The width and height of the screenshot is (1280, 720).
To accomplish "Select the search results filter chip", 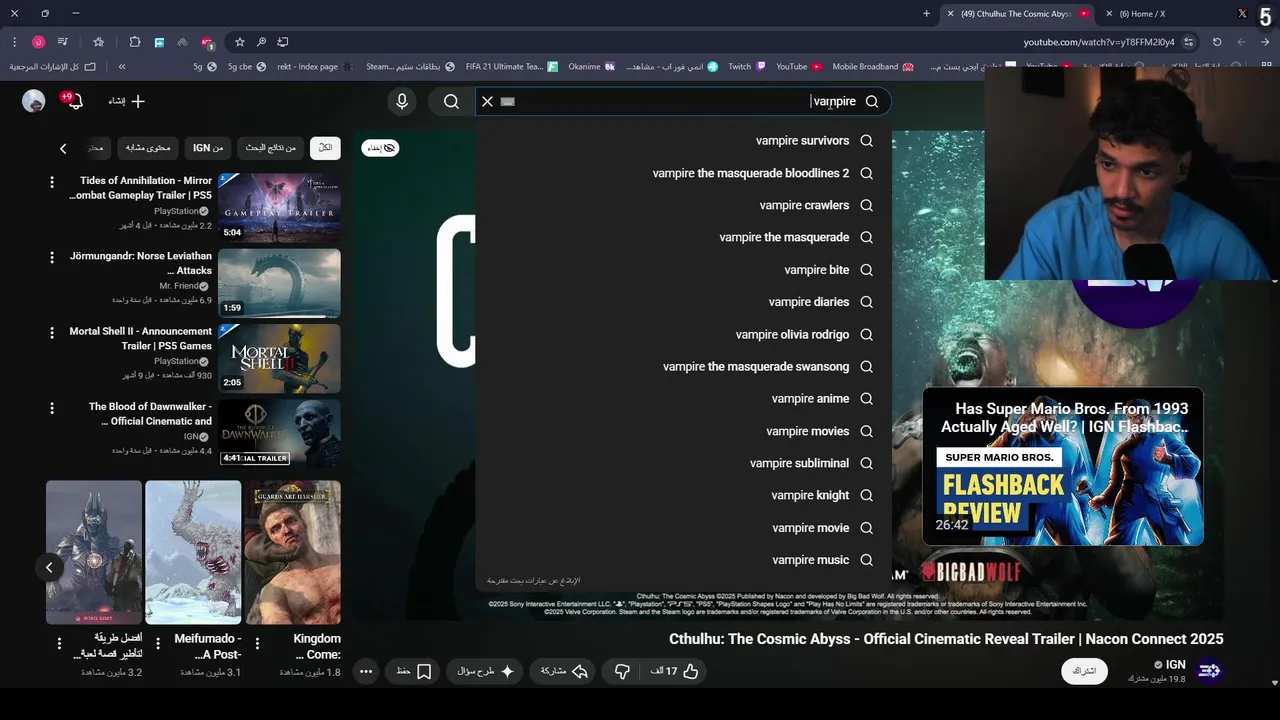I will (271, 148).
